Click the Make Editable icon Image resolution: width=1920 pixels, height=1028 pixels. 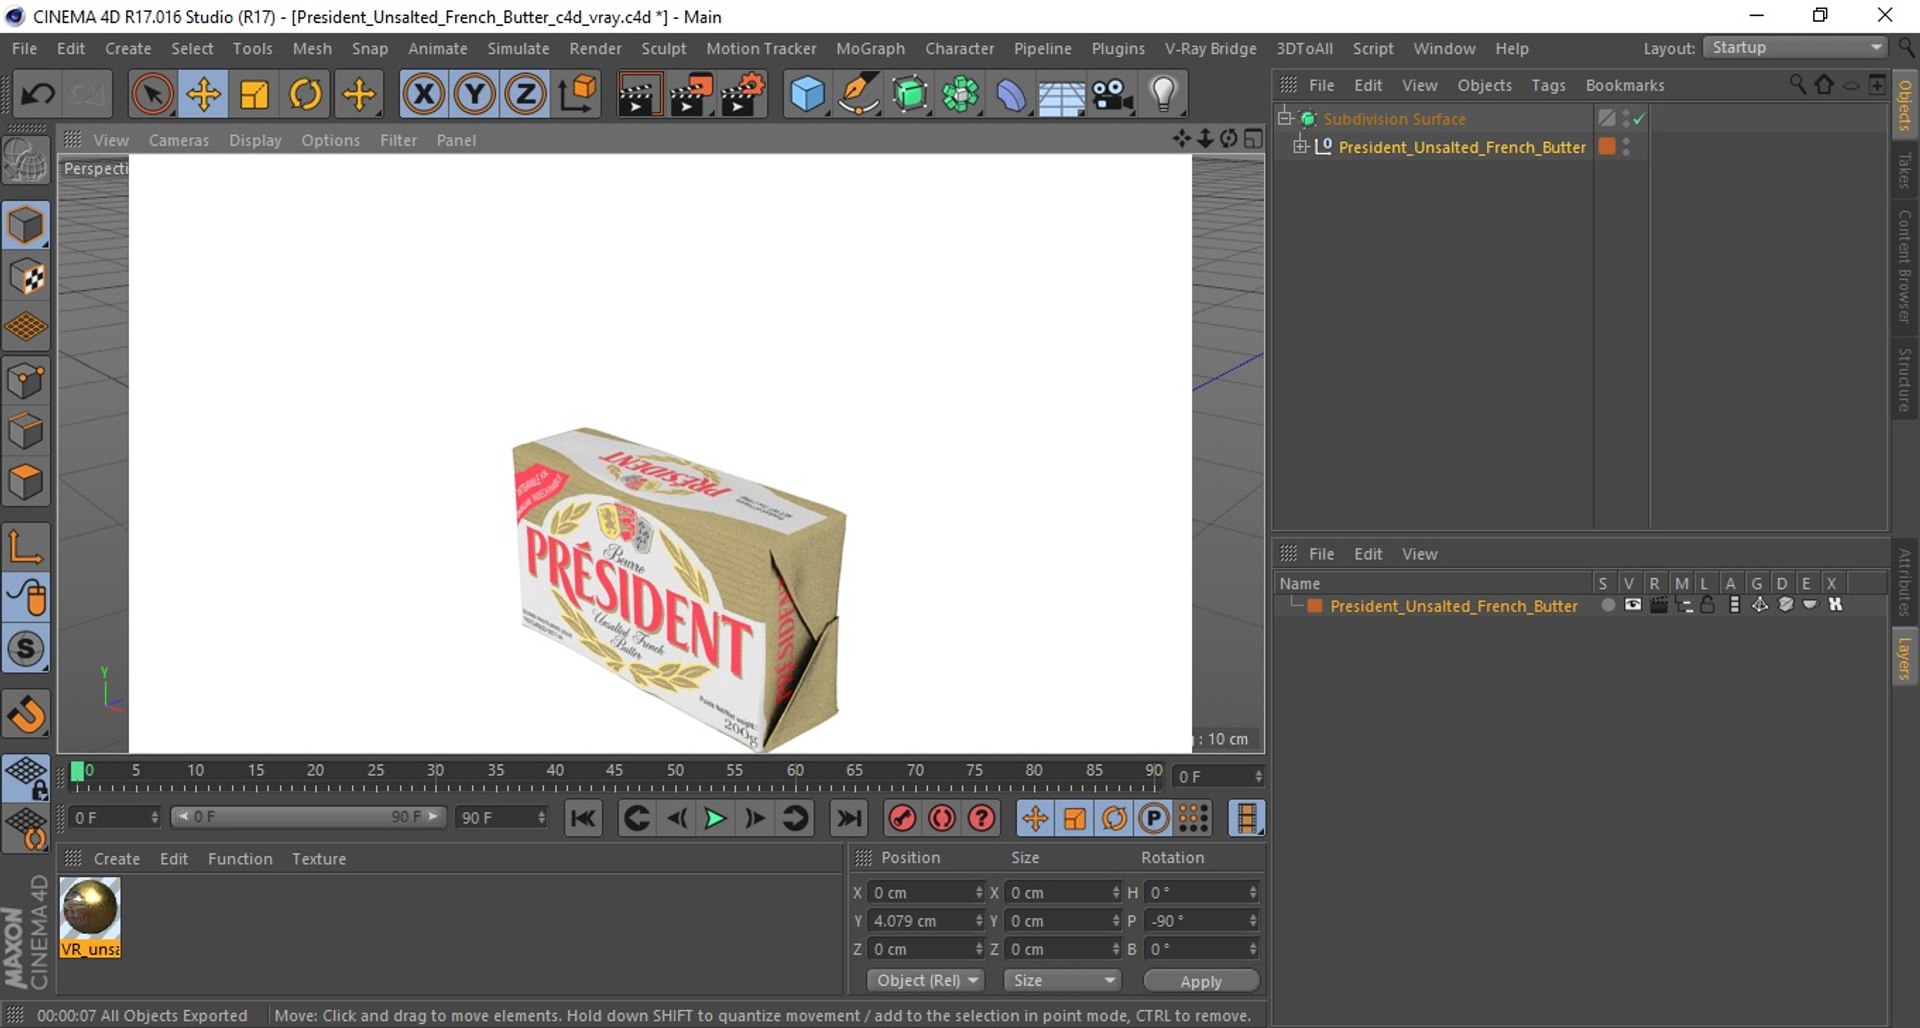[x=26, y=160]
